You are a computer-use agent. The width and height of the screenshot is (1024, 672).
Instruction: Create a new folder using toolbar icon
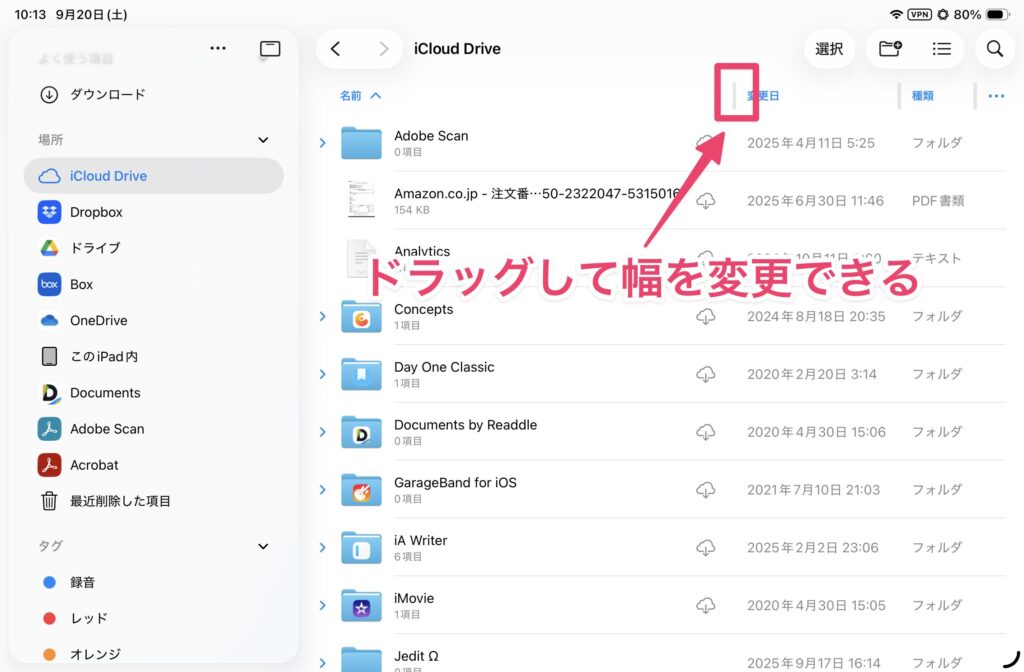click(x=890, y=48)
